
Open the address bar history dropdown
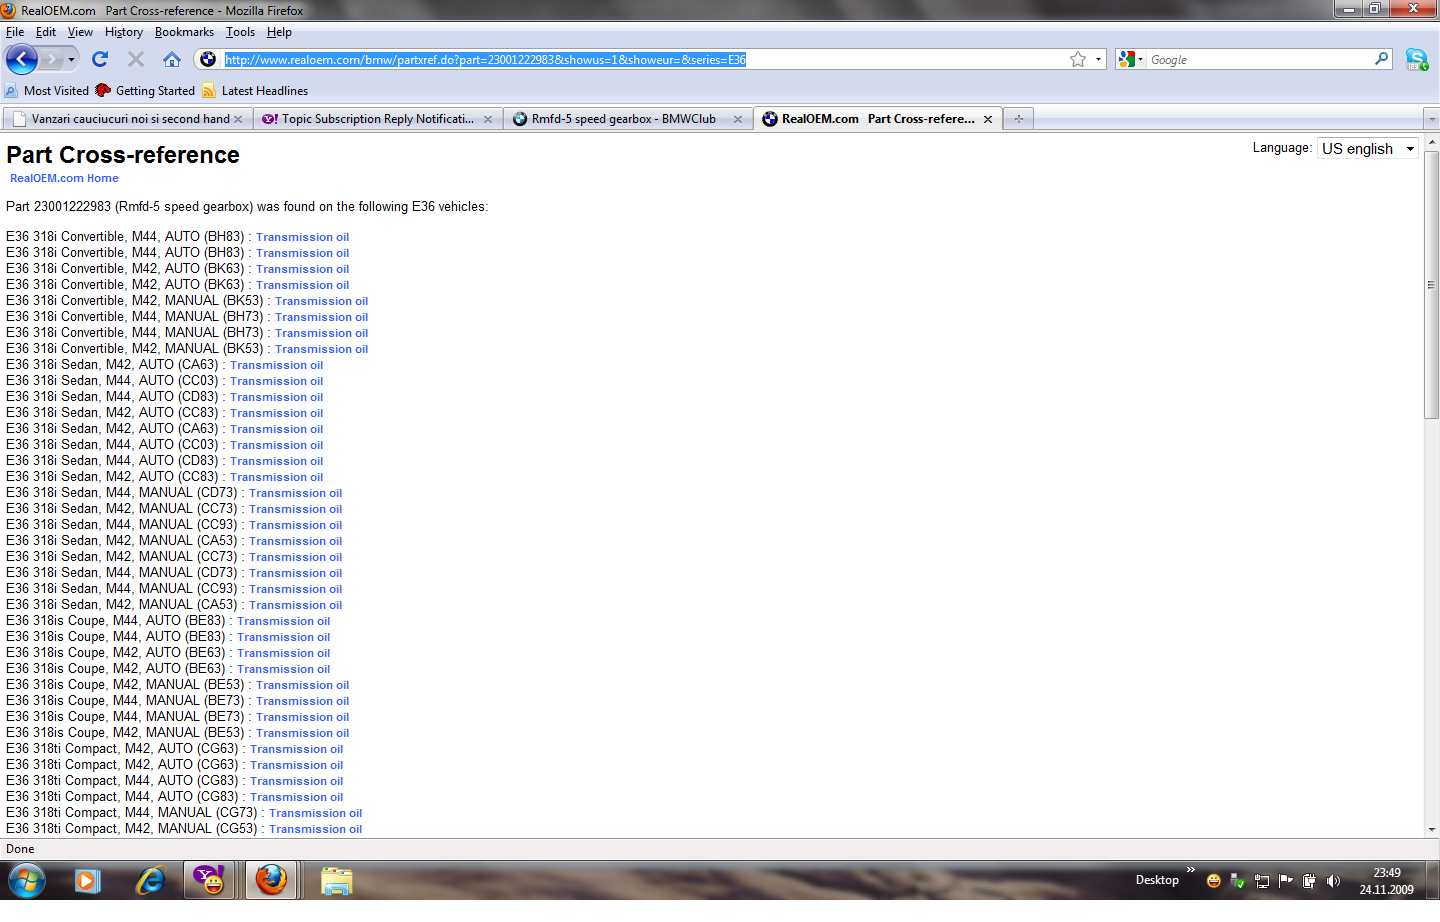1098,60
